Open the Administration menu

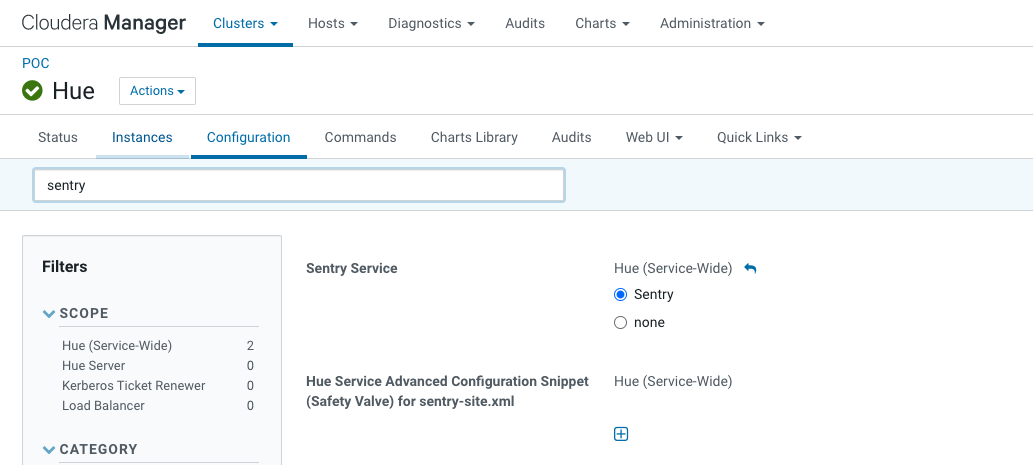coord(713,23)
